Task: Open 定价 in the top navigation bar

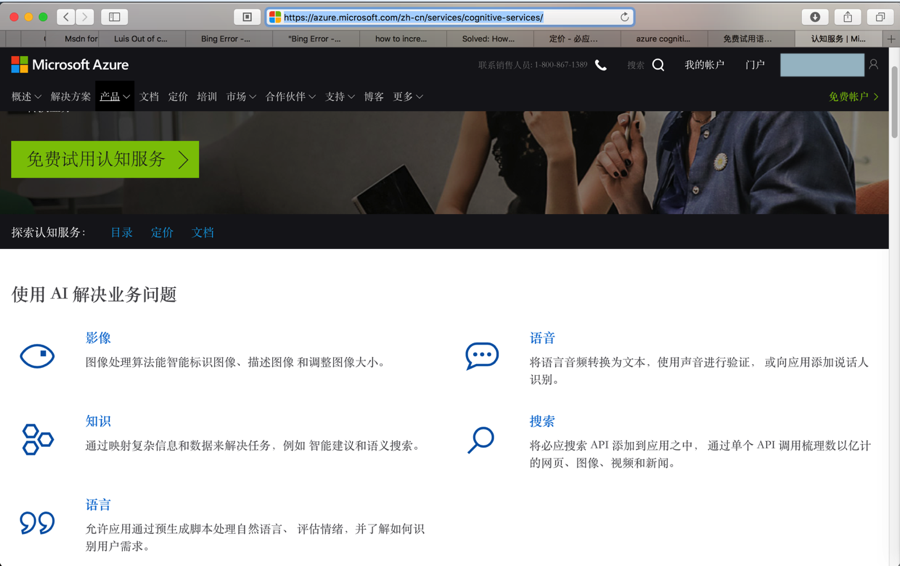Action: pyautogui.click(x=178, y=96)
